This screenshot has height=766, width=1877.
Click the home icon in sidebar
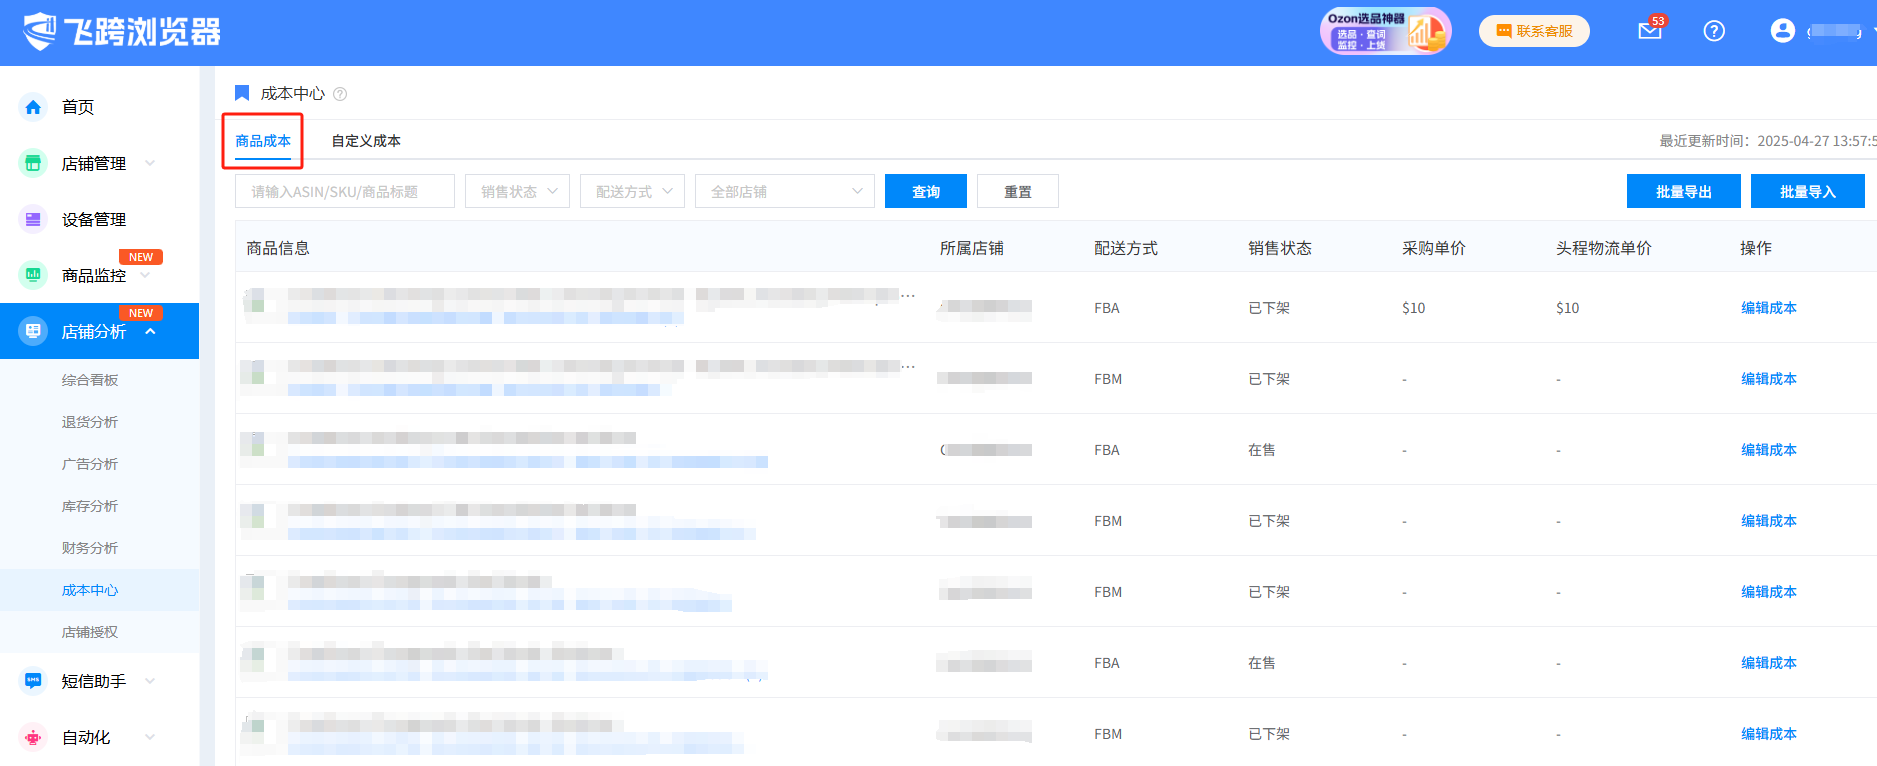pyautogui.click(x=33, y=107)
